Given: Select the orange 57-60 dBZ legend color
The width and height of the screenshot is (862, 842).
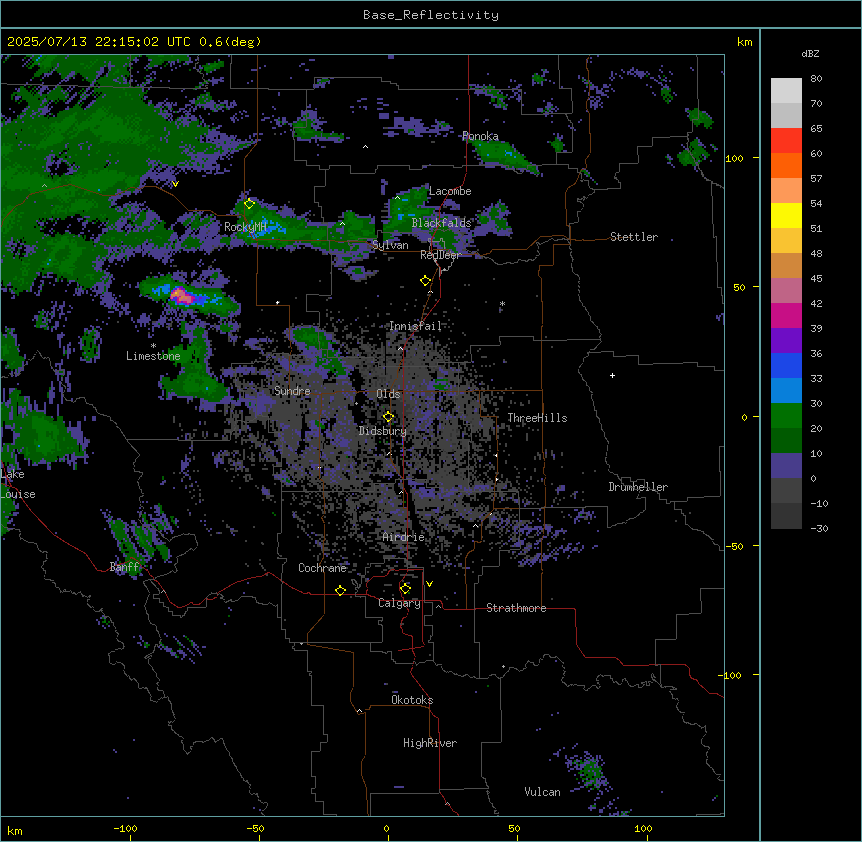Looking at the screenshot, I should pos(786,165).
